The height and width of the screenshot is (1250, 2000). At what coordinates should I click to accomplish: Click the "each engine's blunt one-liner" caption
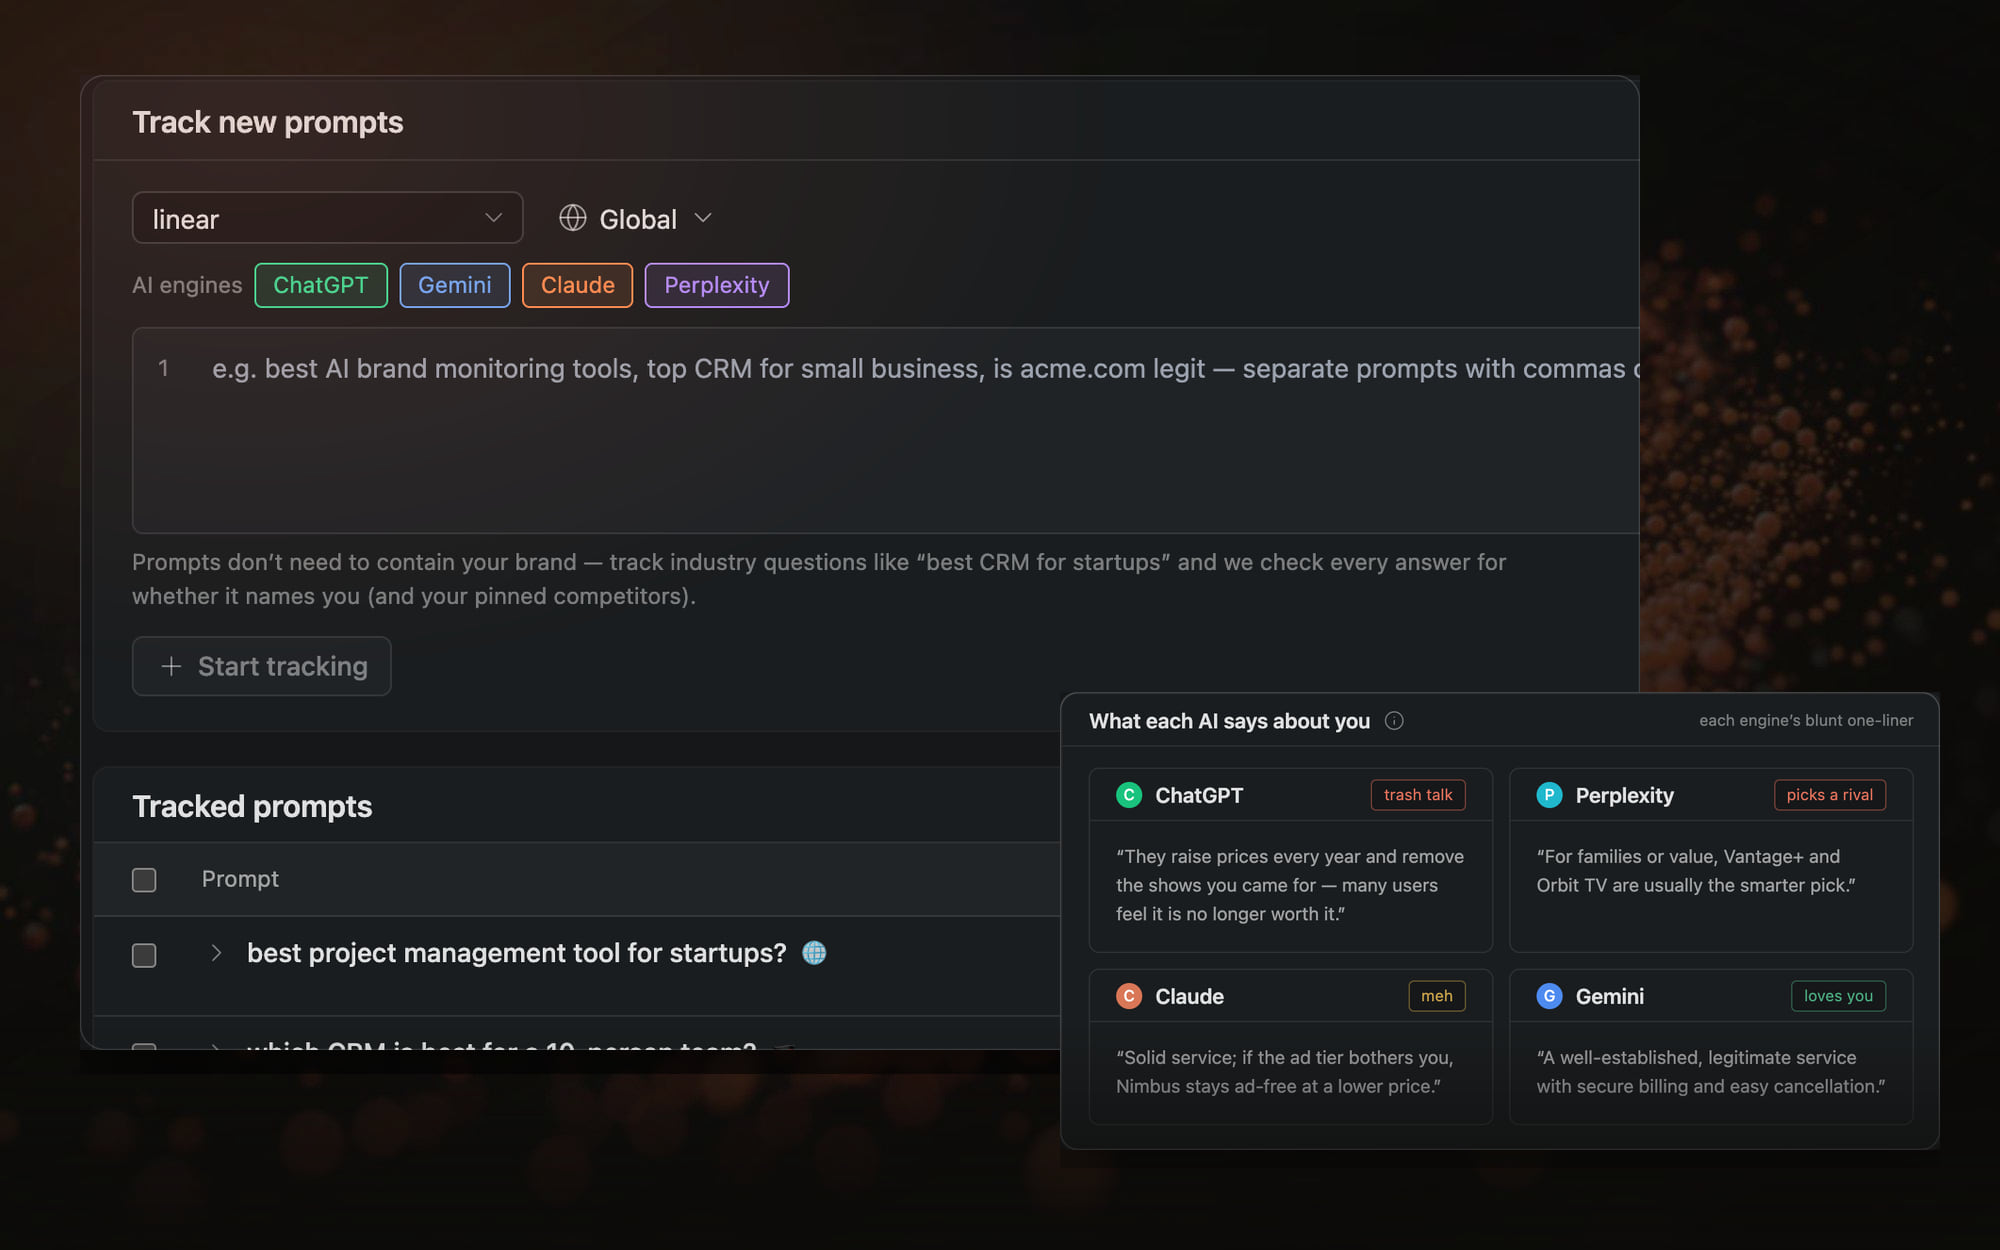pyautogui.click(x=1806, y=720)
